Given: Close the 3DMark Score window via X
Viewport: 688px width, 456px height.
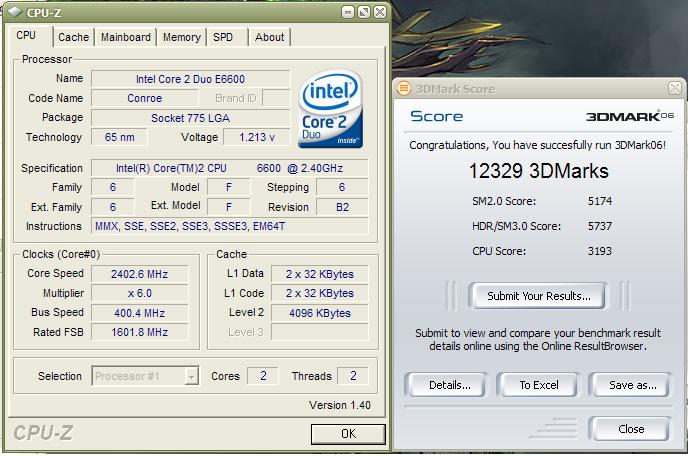Looking at the screenshot, I should 675,88.
